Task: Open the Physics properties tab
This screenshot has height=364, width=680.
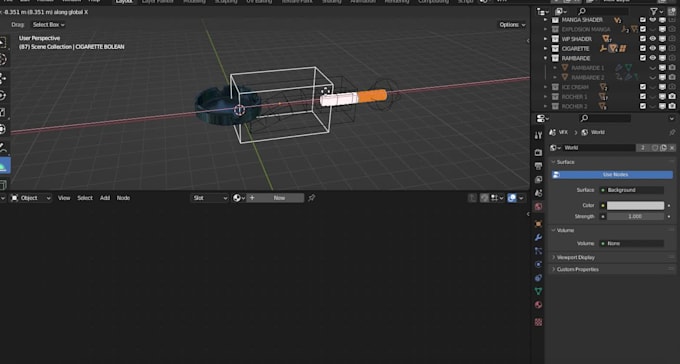Action: [x=538, y=264]
